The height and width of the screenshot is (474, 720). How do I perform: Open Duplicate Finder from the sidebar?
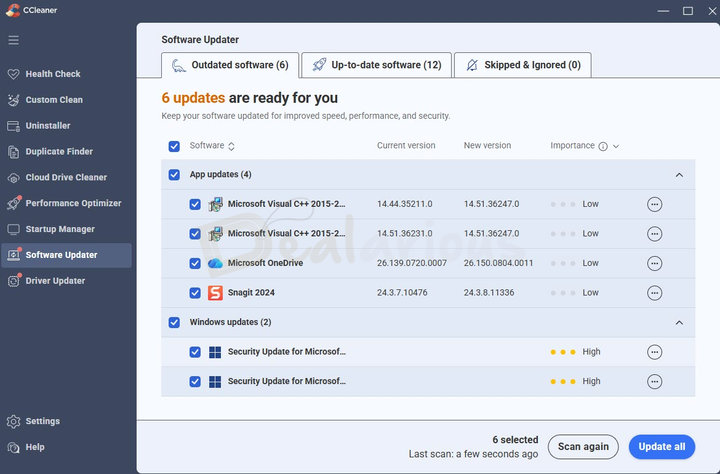coord(67,152)
